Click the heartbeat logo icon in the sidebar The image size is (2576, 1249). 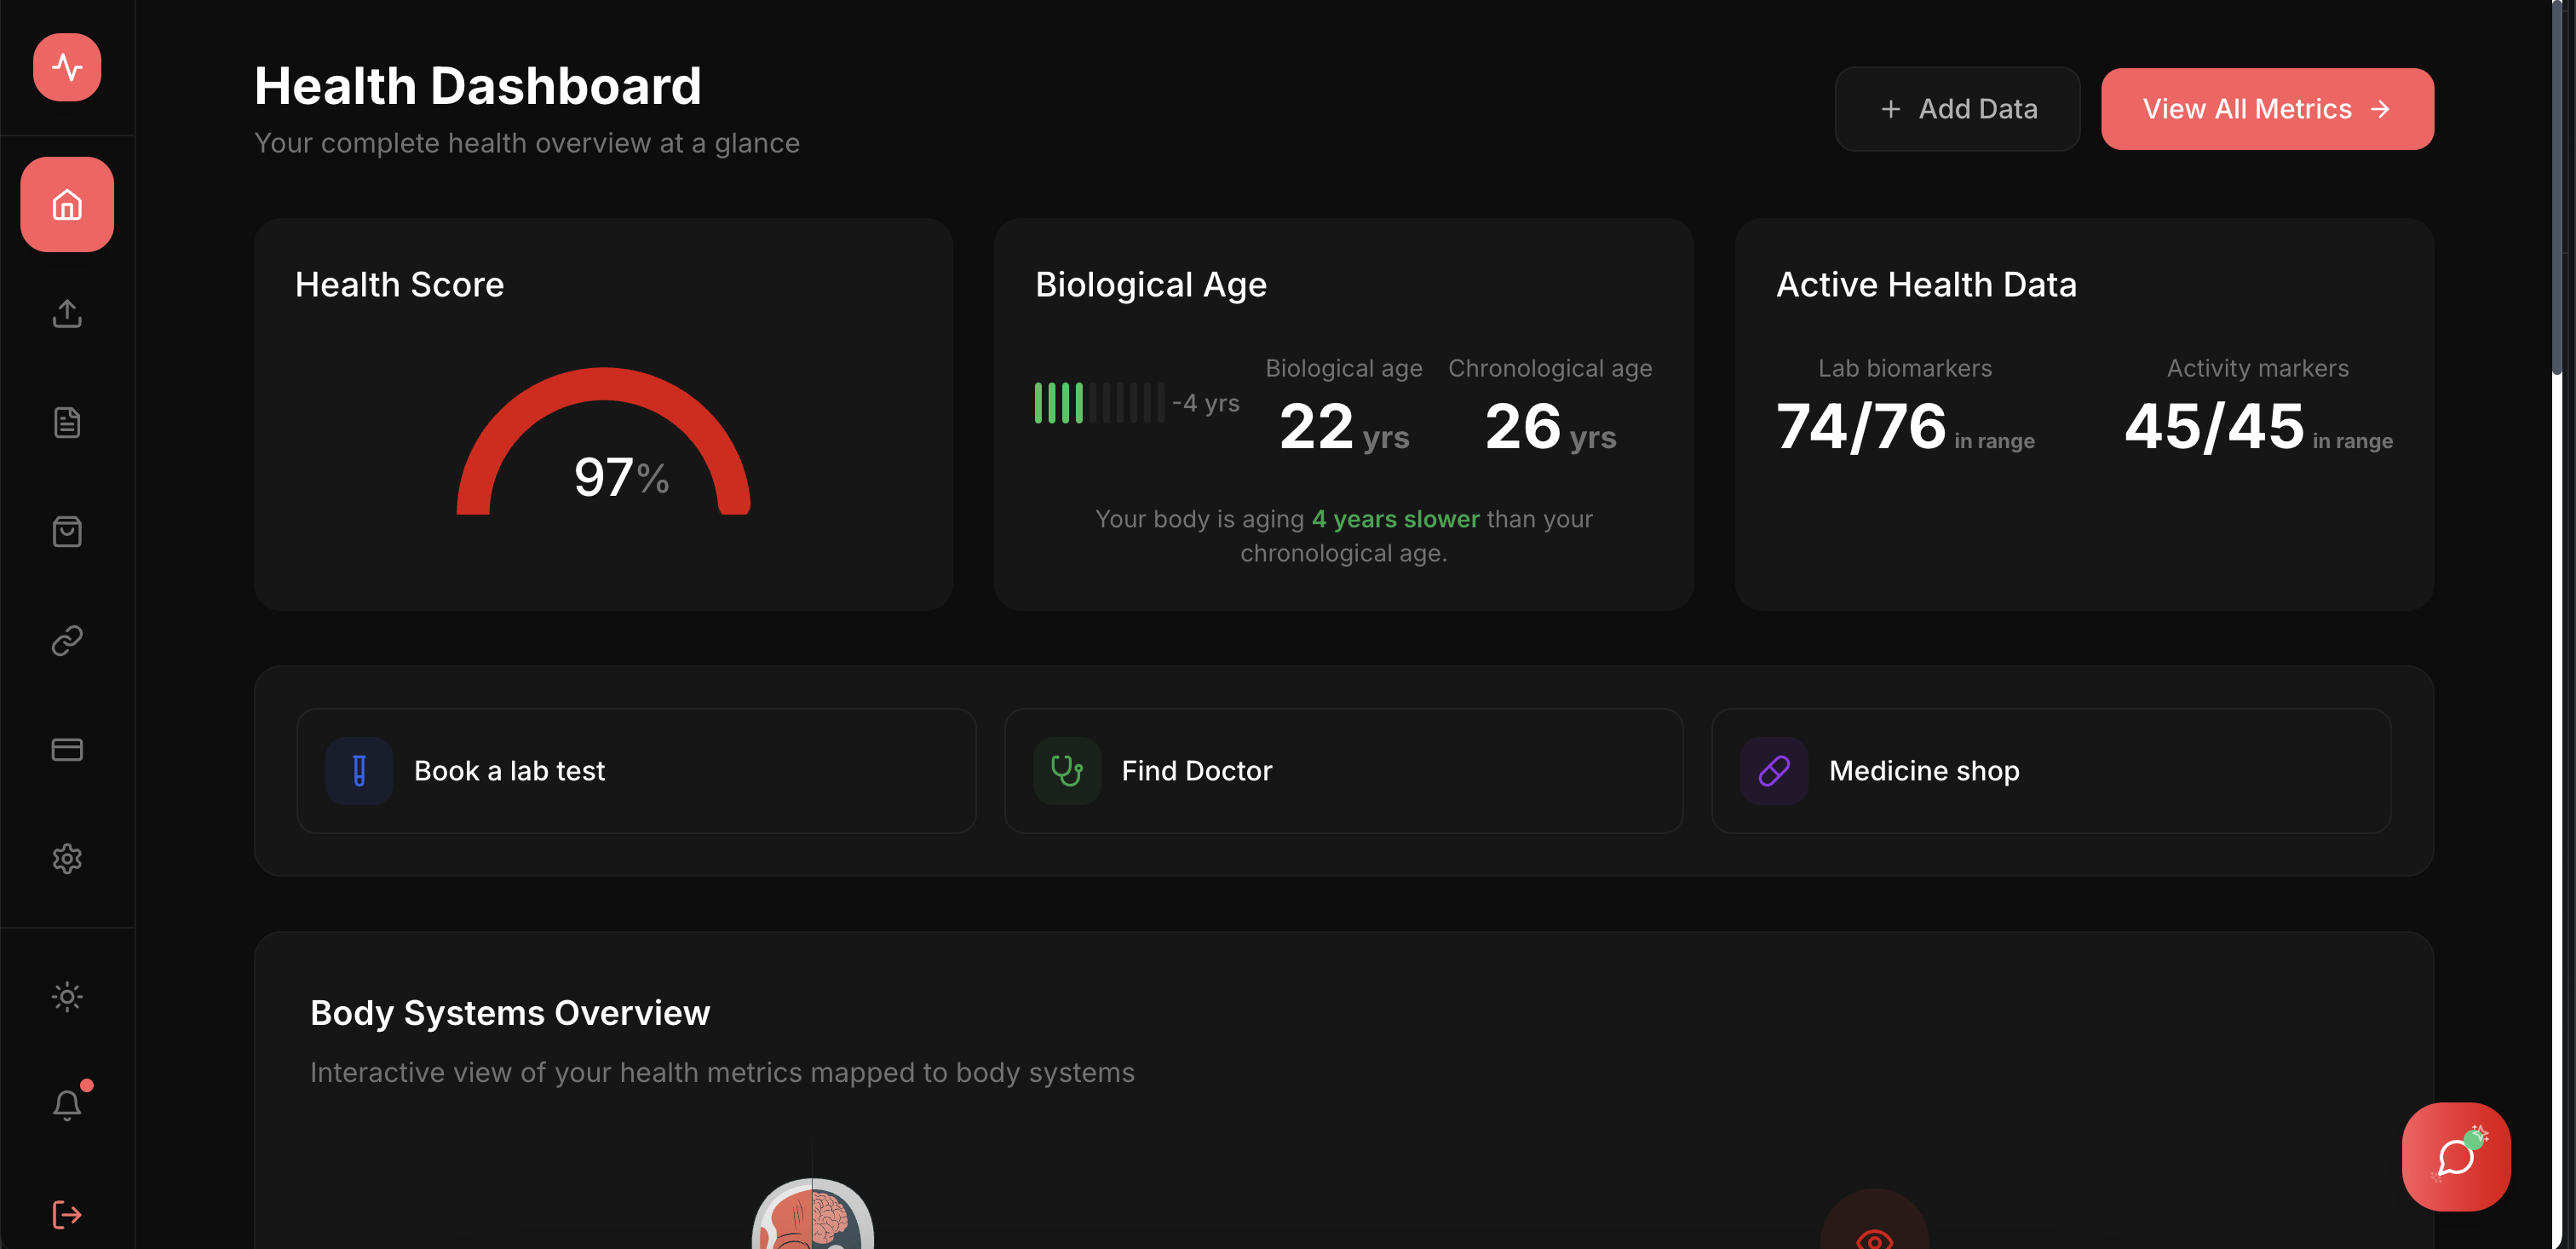[67, 67]
